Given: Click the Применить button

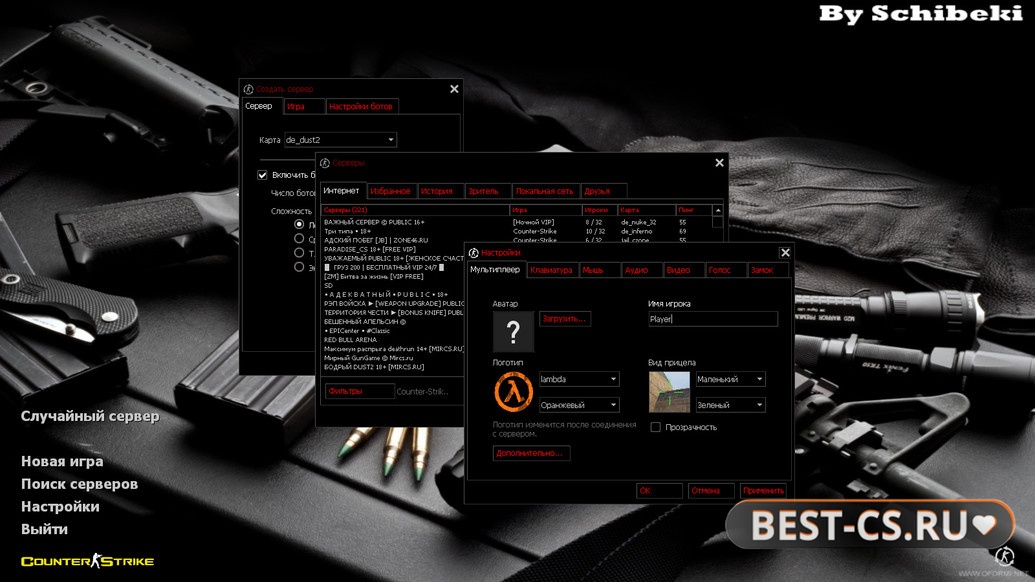Looking at the screenshot, I should pyautogui.click(x=763, y=490).
